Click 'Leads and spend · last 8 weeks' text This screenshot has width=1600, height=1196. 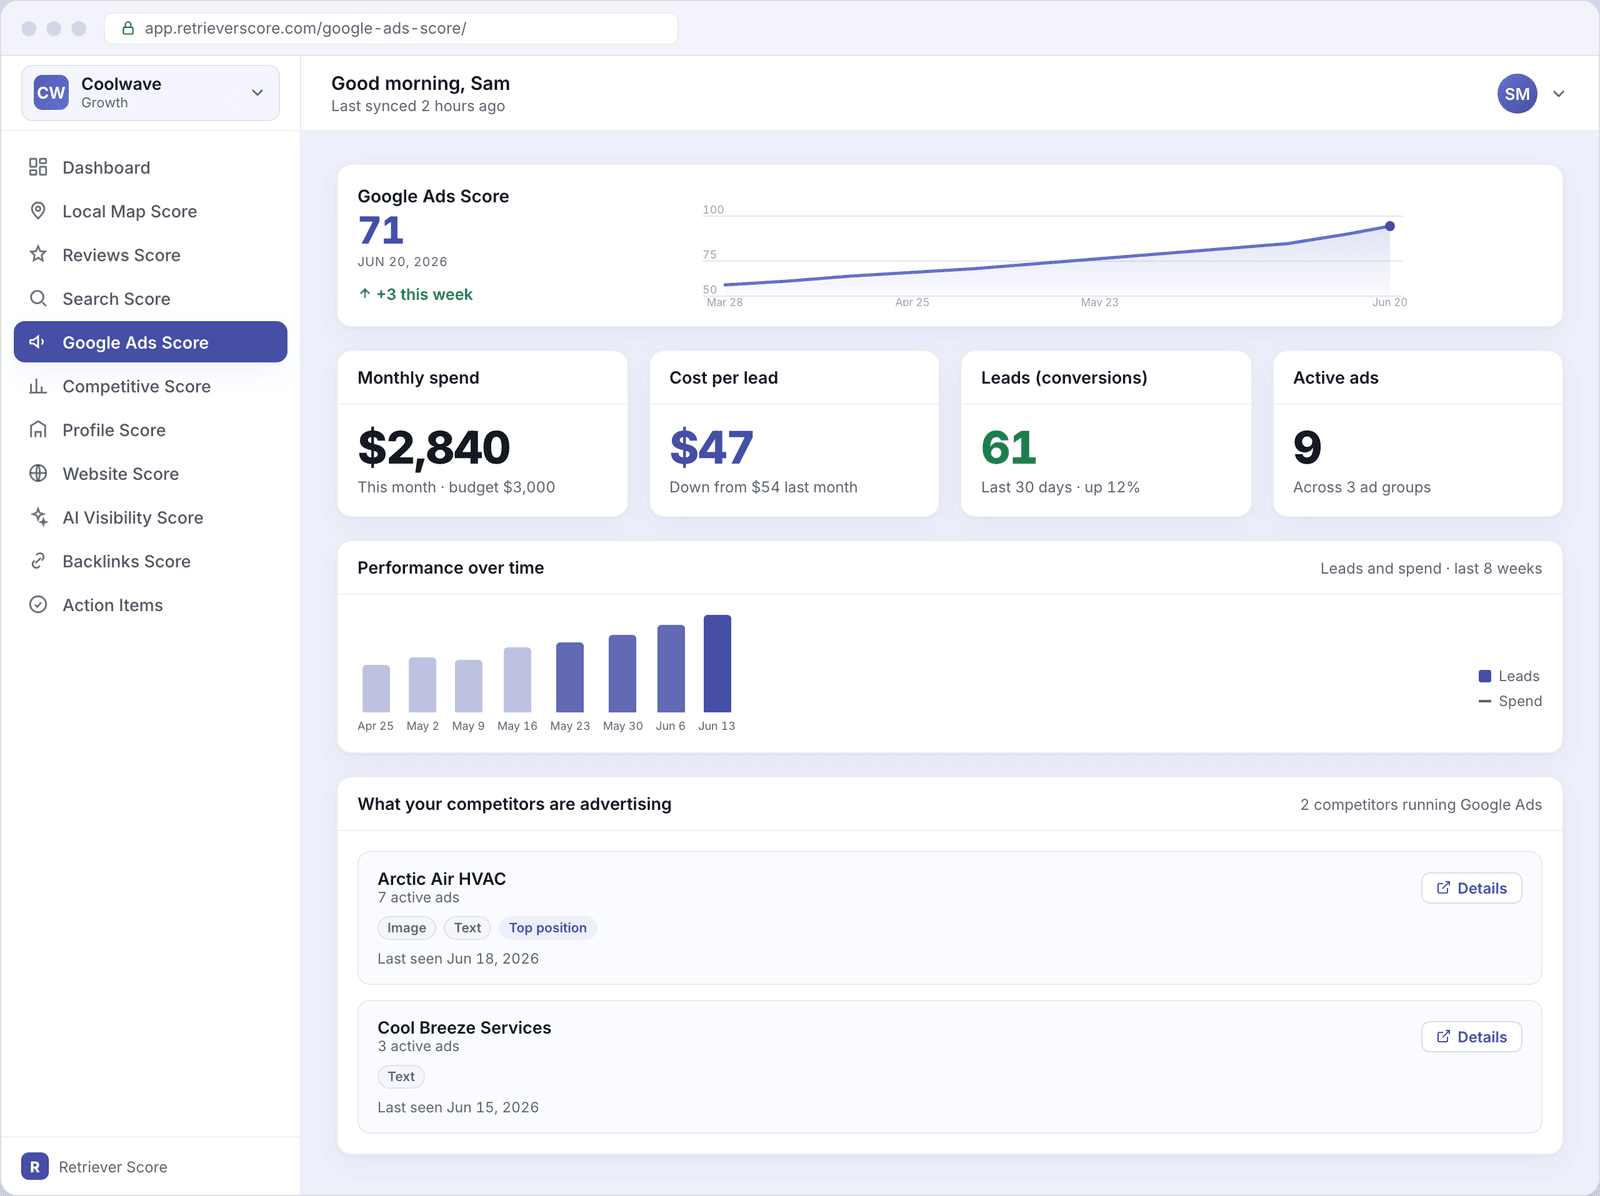point(1431,568)
